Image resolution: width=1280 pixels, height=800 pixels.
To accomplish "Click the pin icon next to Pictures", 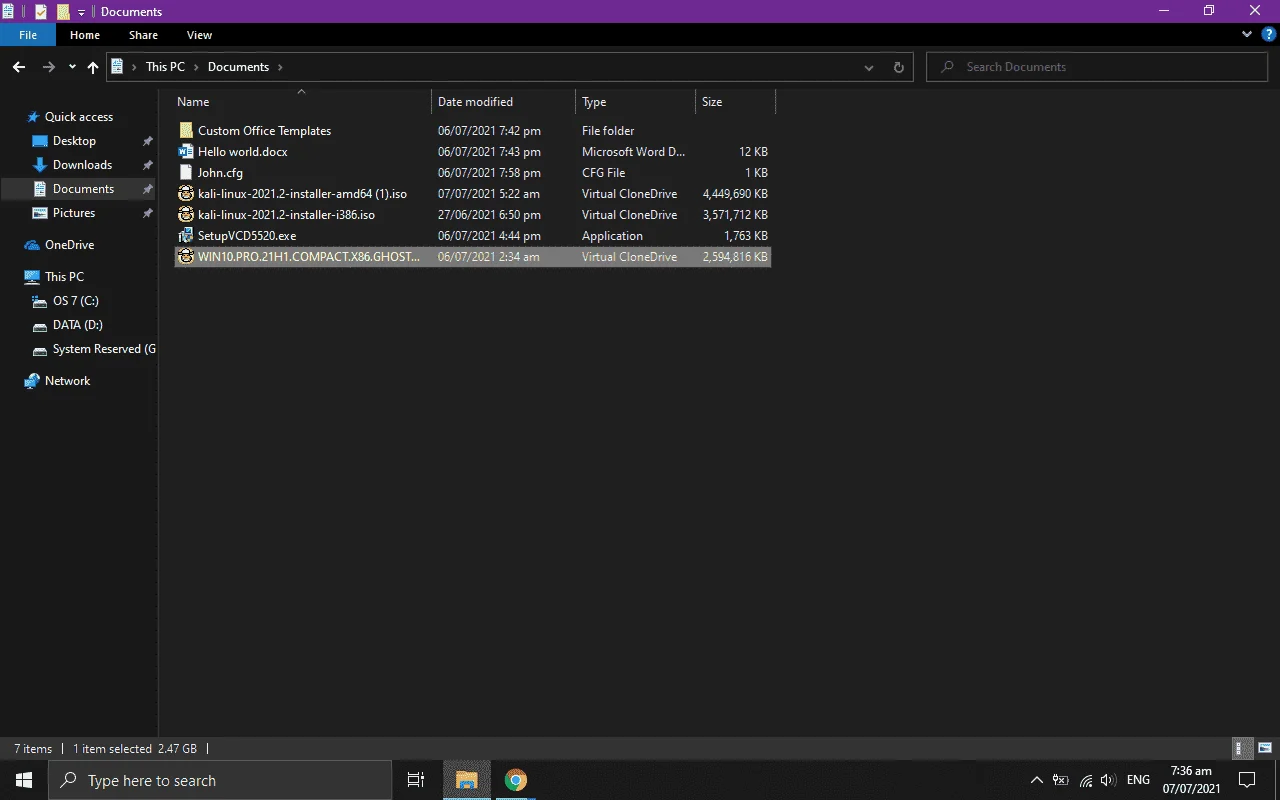I will pos(147,213).
